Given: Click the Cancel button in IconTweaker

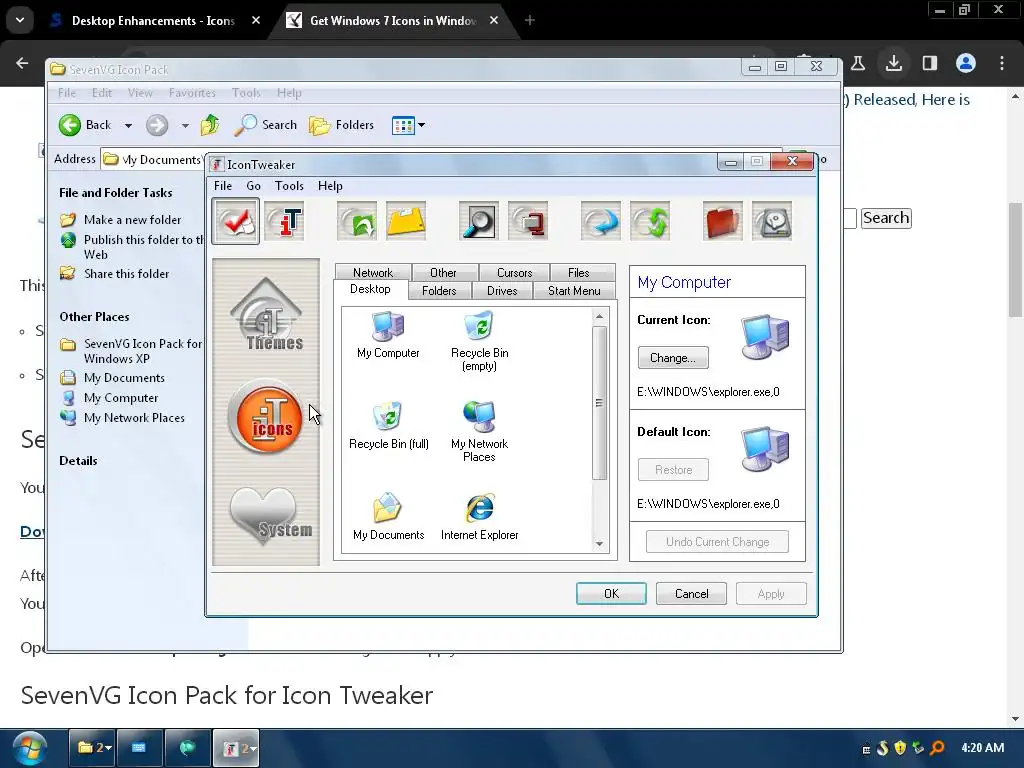Looking at the screenshot, I should pos(691,594).
